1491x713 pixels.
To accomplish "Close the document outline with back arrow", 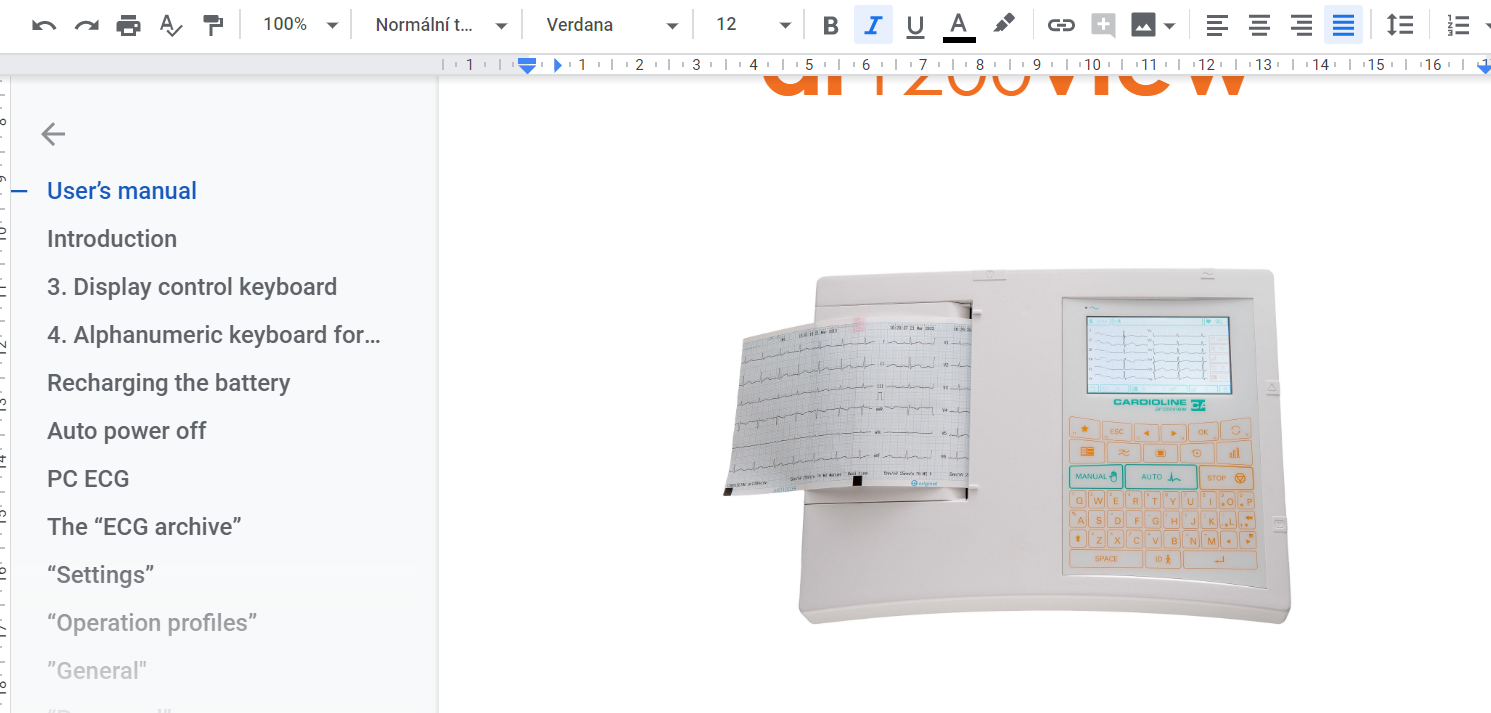I will (53, 134).
